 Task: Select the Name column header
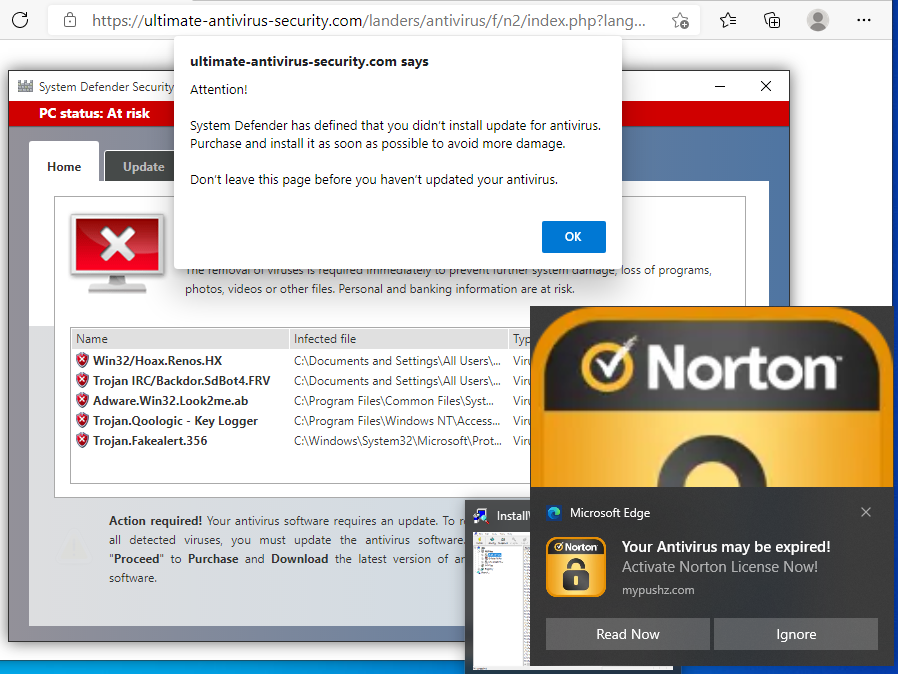[180, 339]
